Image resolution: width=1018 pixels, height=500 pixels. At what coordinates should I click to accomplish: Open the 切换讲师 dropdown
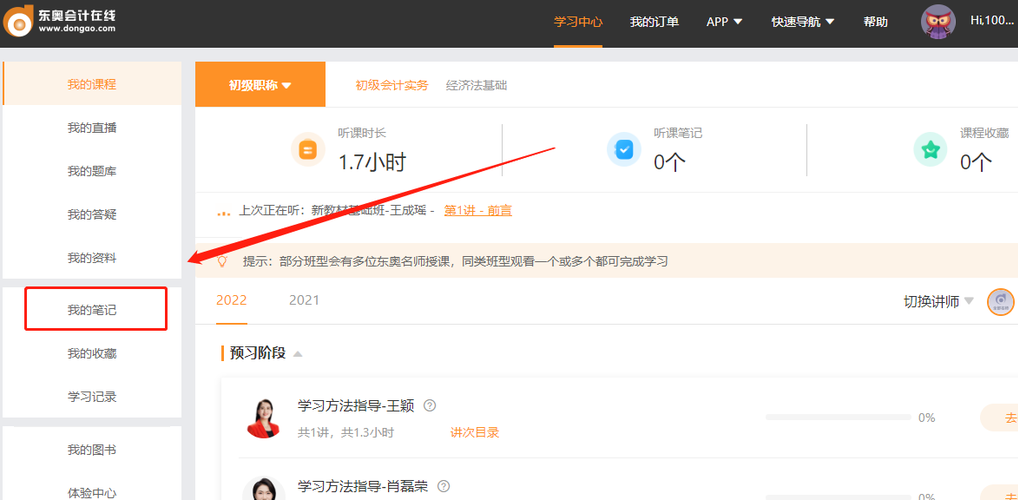tap(939, 302)
